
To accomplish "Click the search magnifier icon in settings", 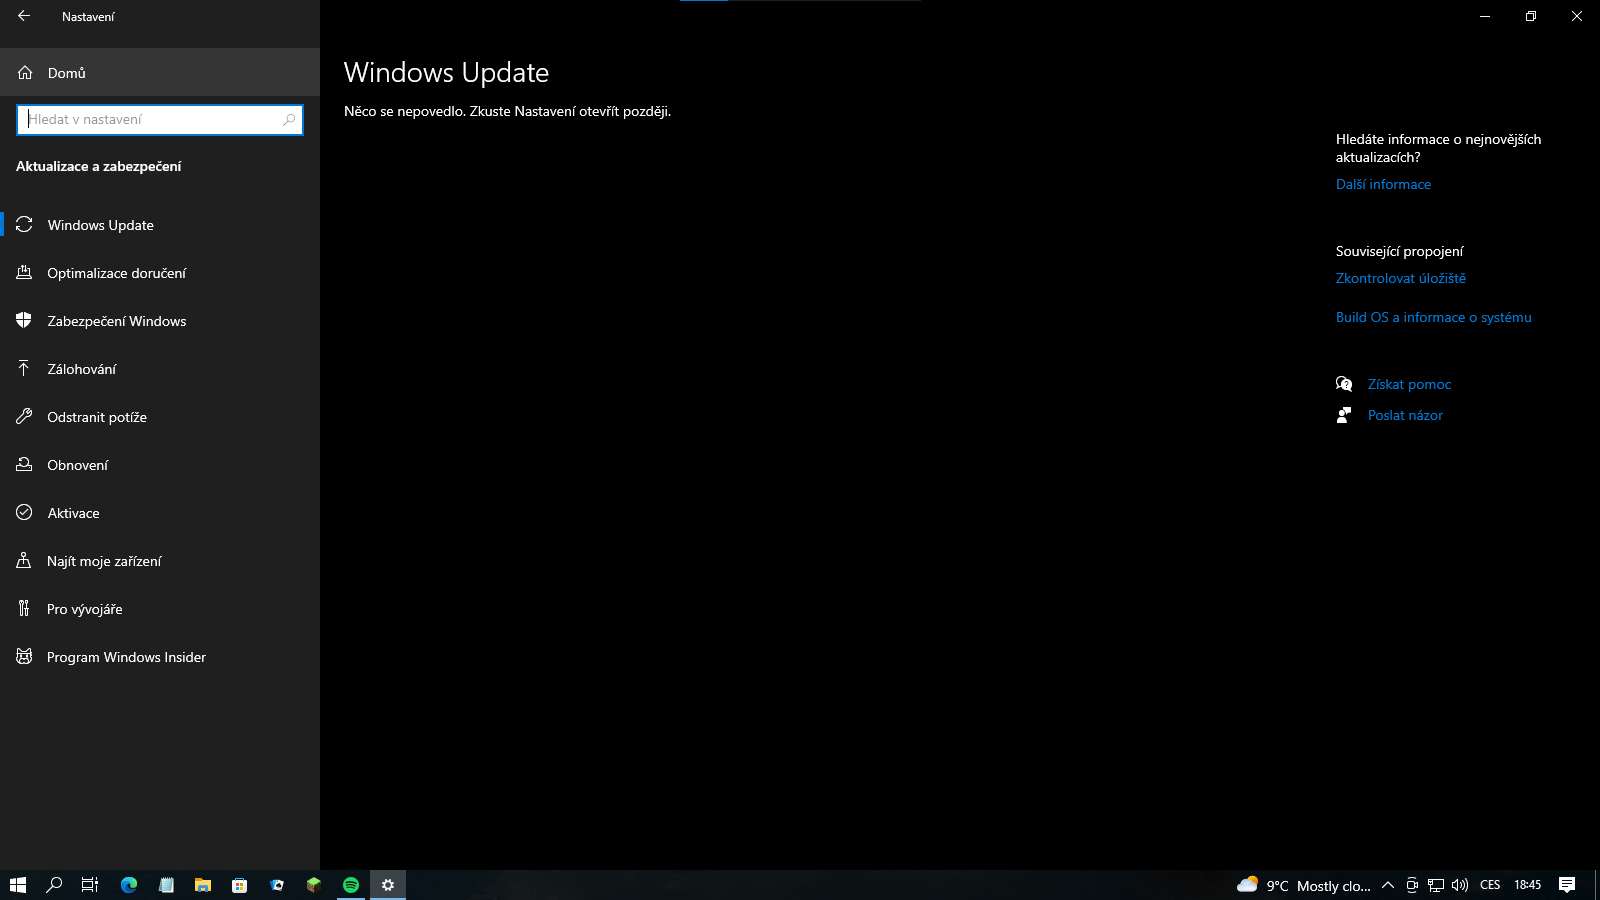I will [289, 120].
